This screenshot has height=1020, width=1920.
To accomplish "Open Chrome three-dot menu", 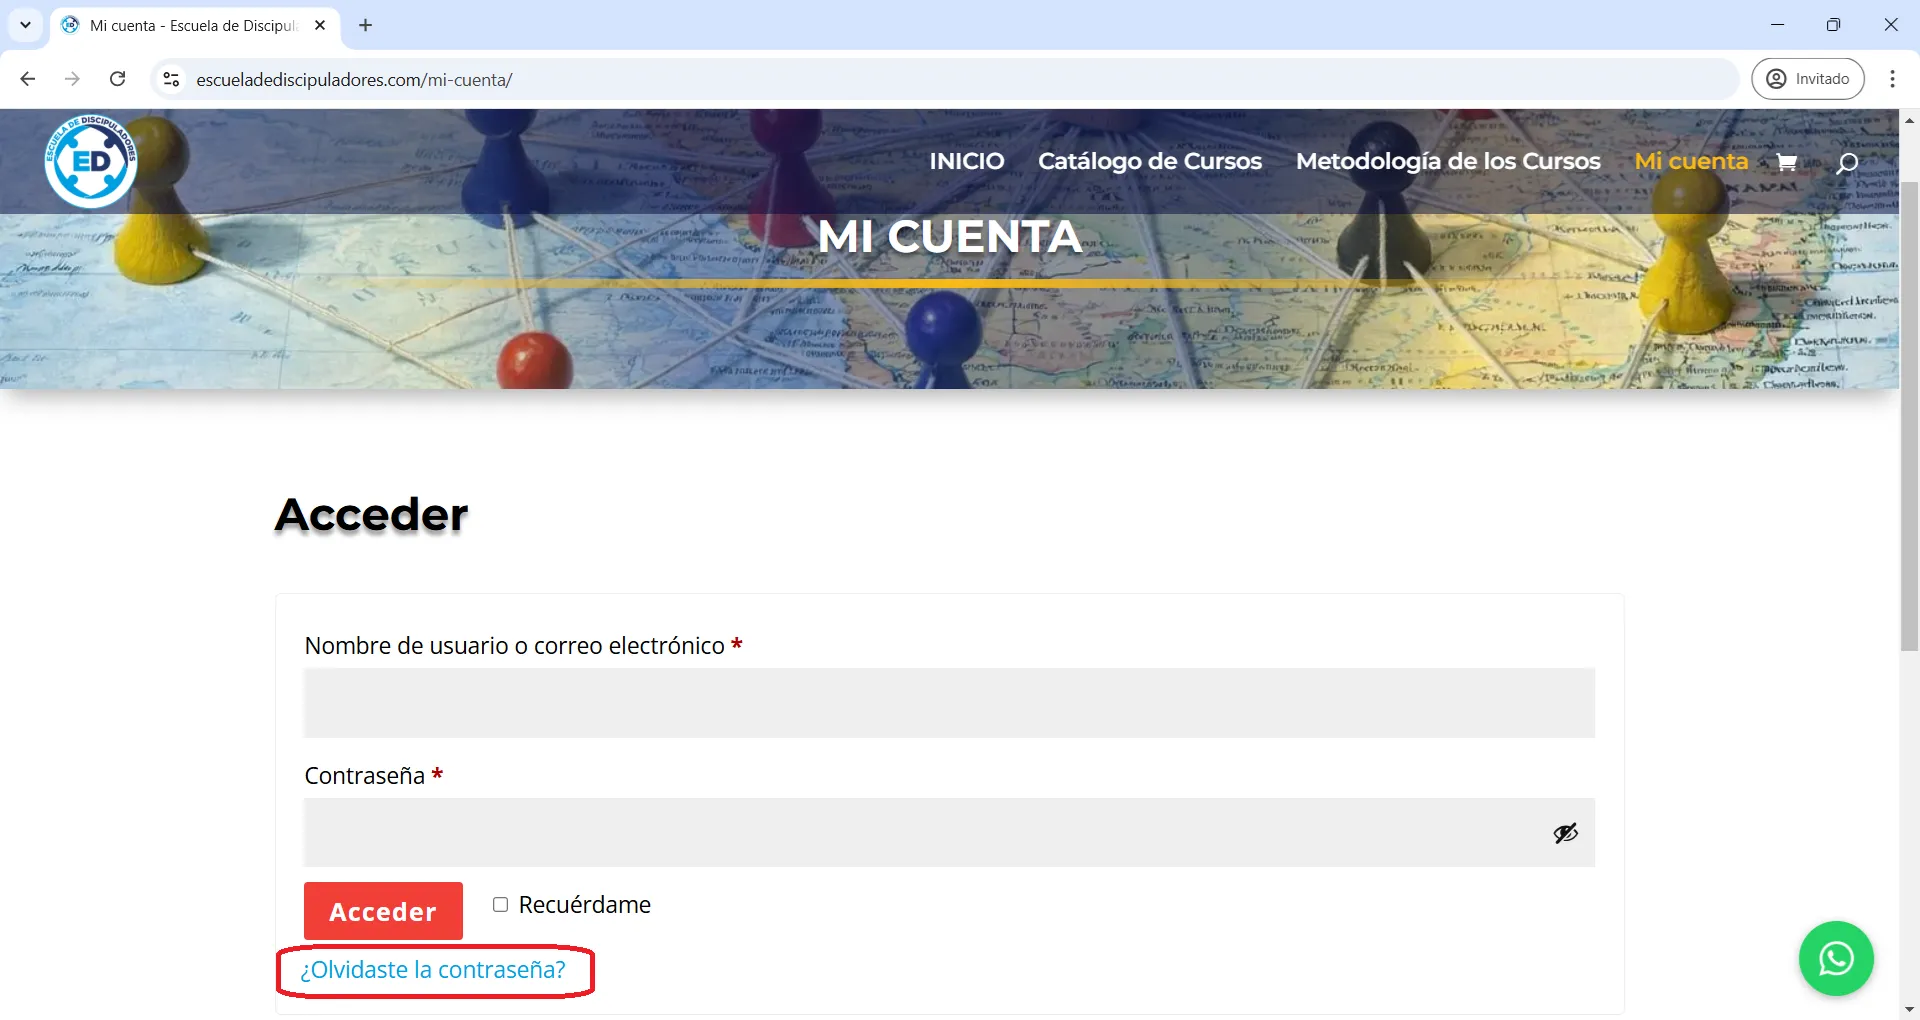I will click(1892, 79).
